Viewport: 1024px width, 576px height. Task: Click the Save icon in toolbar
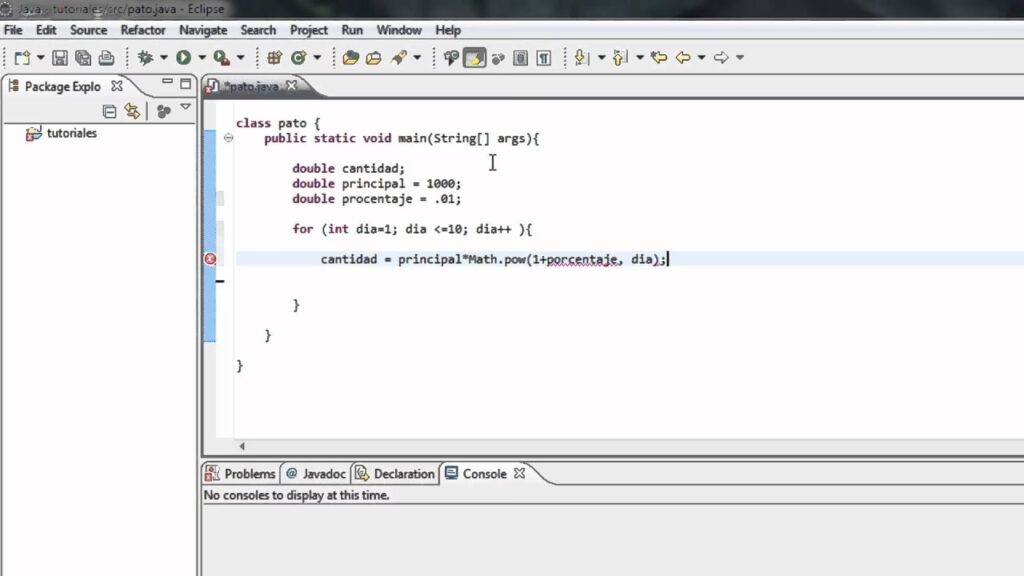(x=60, y=58)
